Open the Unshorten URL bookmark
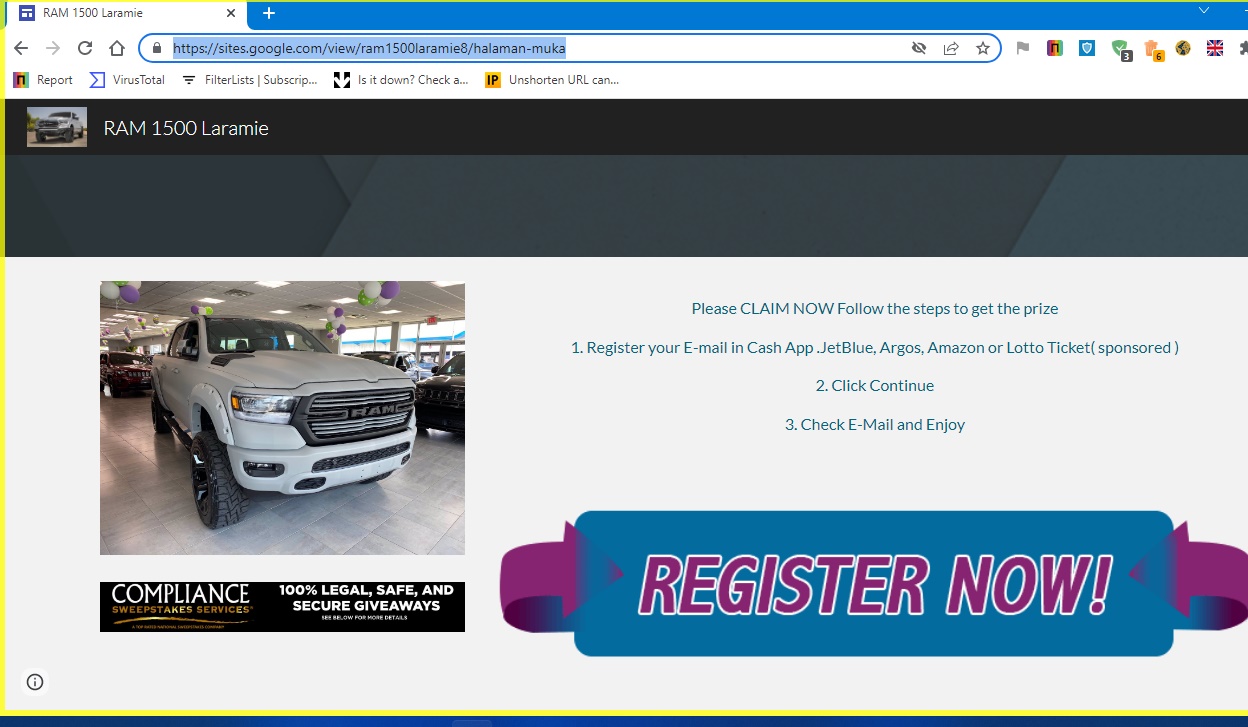1248x727 pixels. (552, 80)
